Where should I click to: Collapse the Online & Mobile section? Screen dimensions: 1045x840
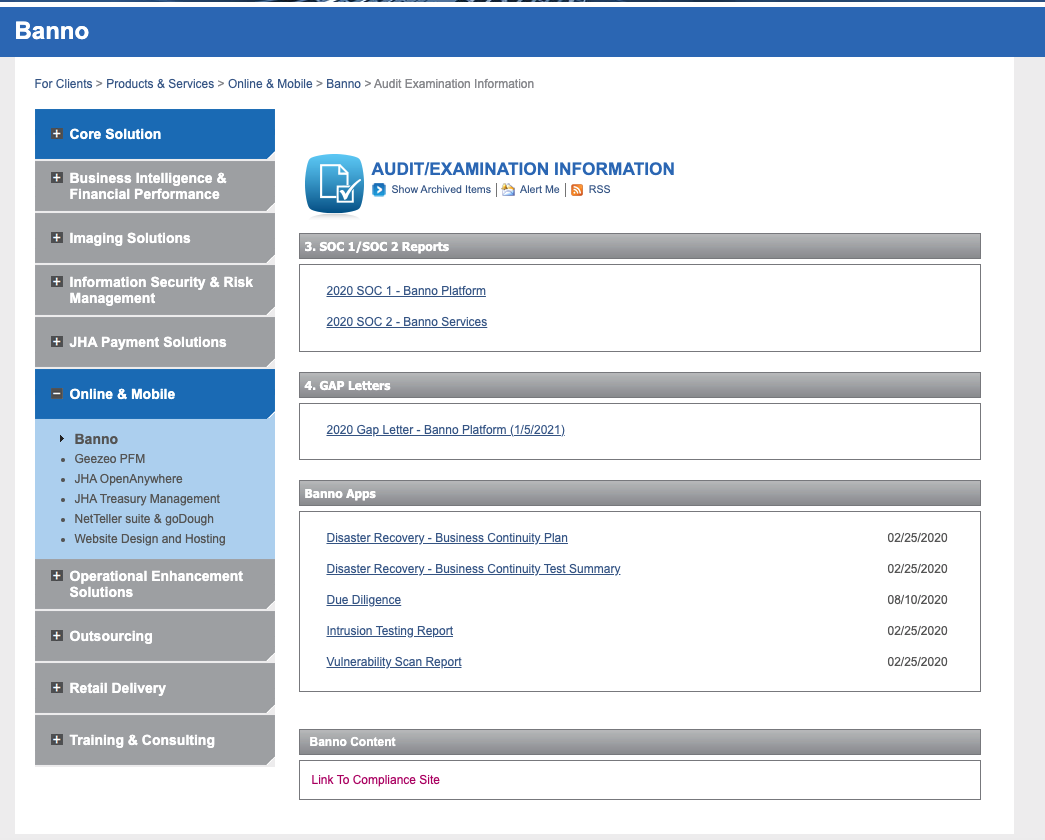click(x=57, y=394)
